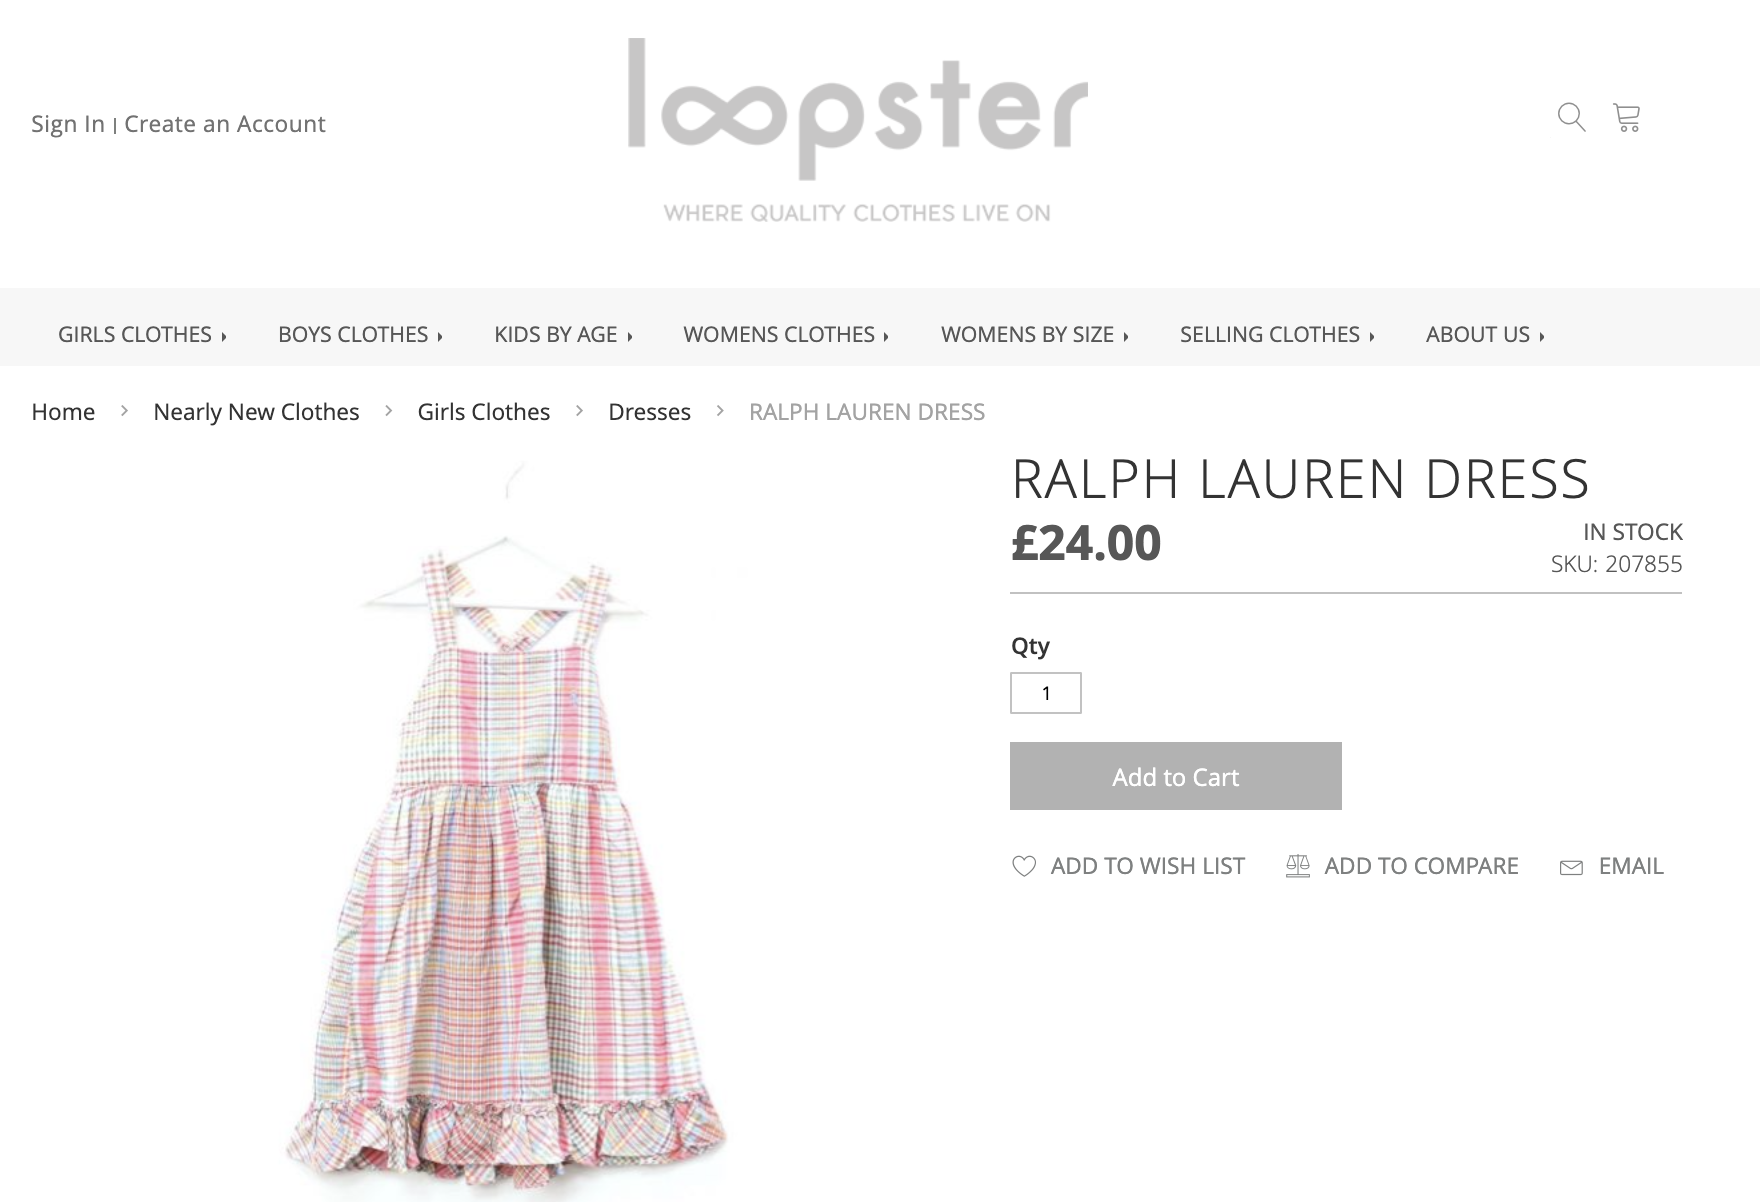Open Create an Account link
This screenshot has width=1760, height=1202.
(225, 124)
